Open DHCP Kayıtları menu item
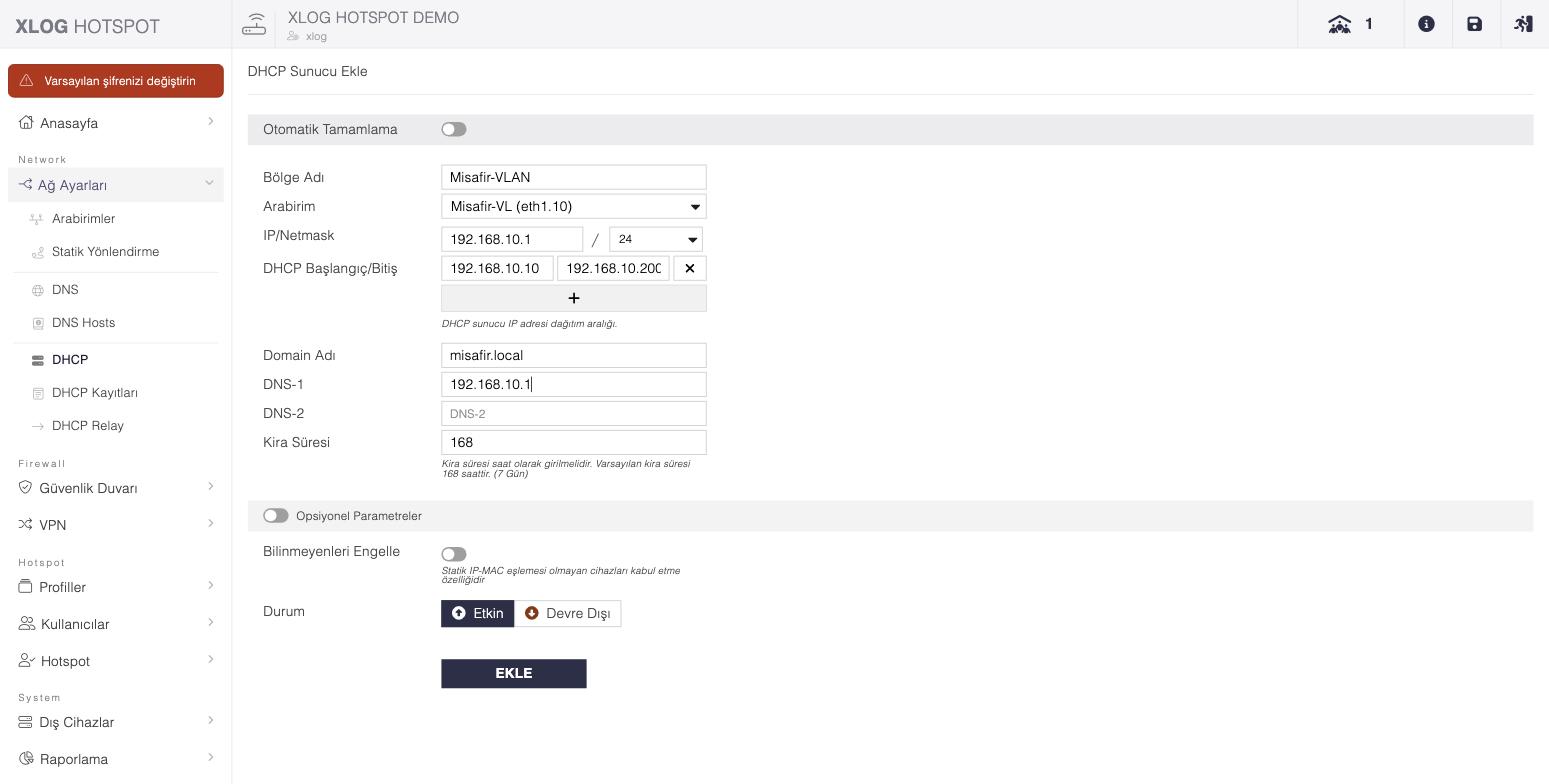 pyautogui.click(x=95, y=393)
